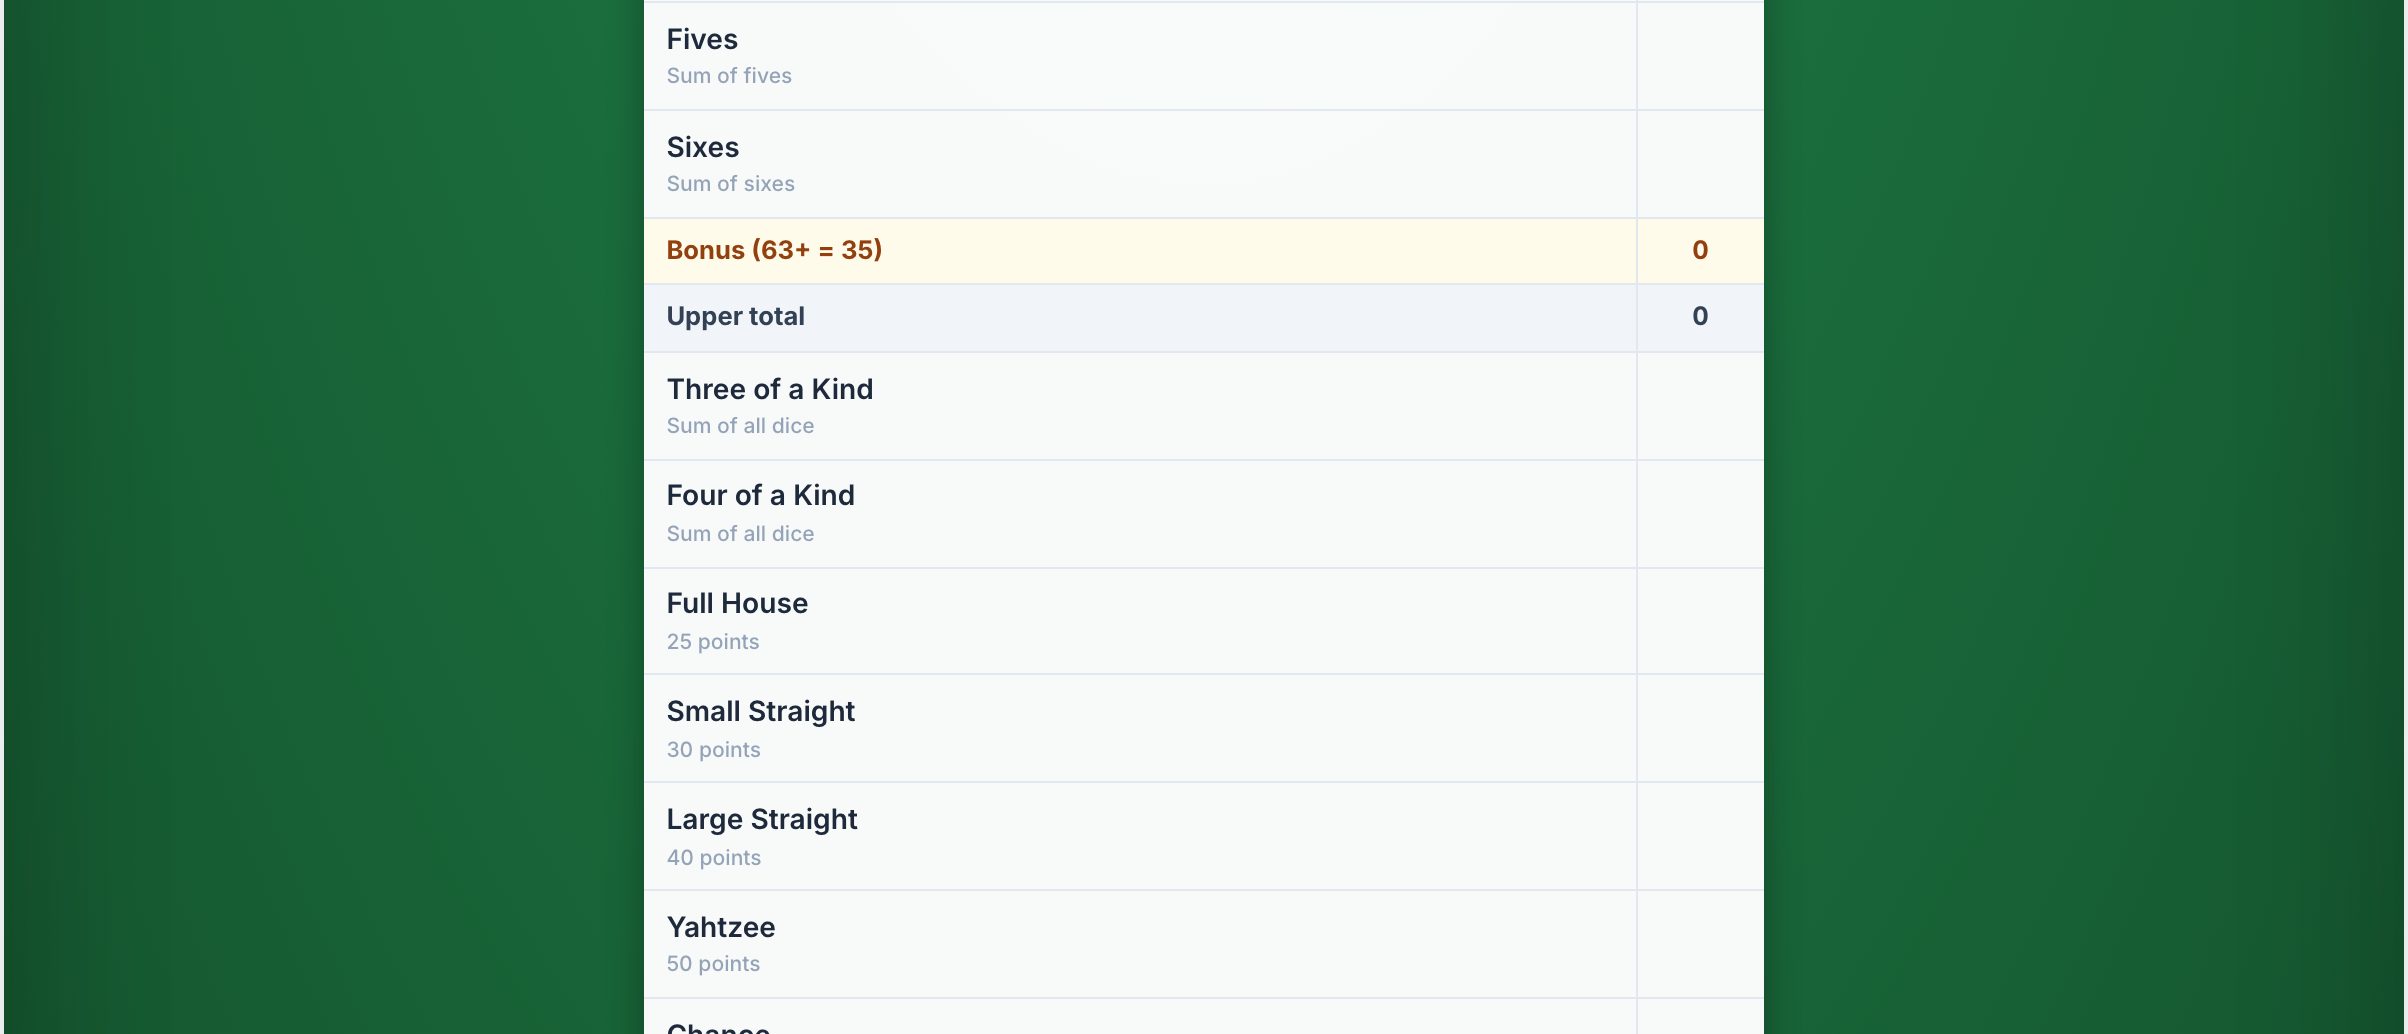Click the Bonus (63+ = 35) row
Image resolution: width=2408 pixels, height=1034 pixels.
pyautogui.click(x=1203, y=251)
